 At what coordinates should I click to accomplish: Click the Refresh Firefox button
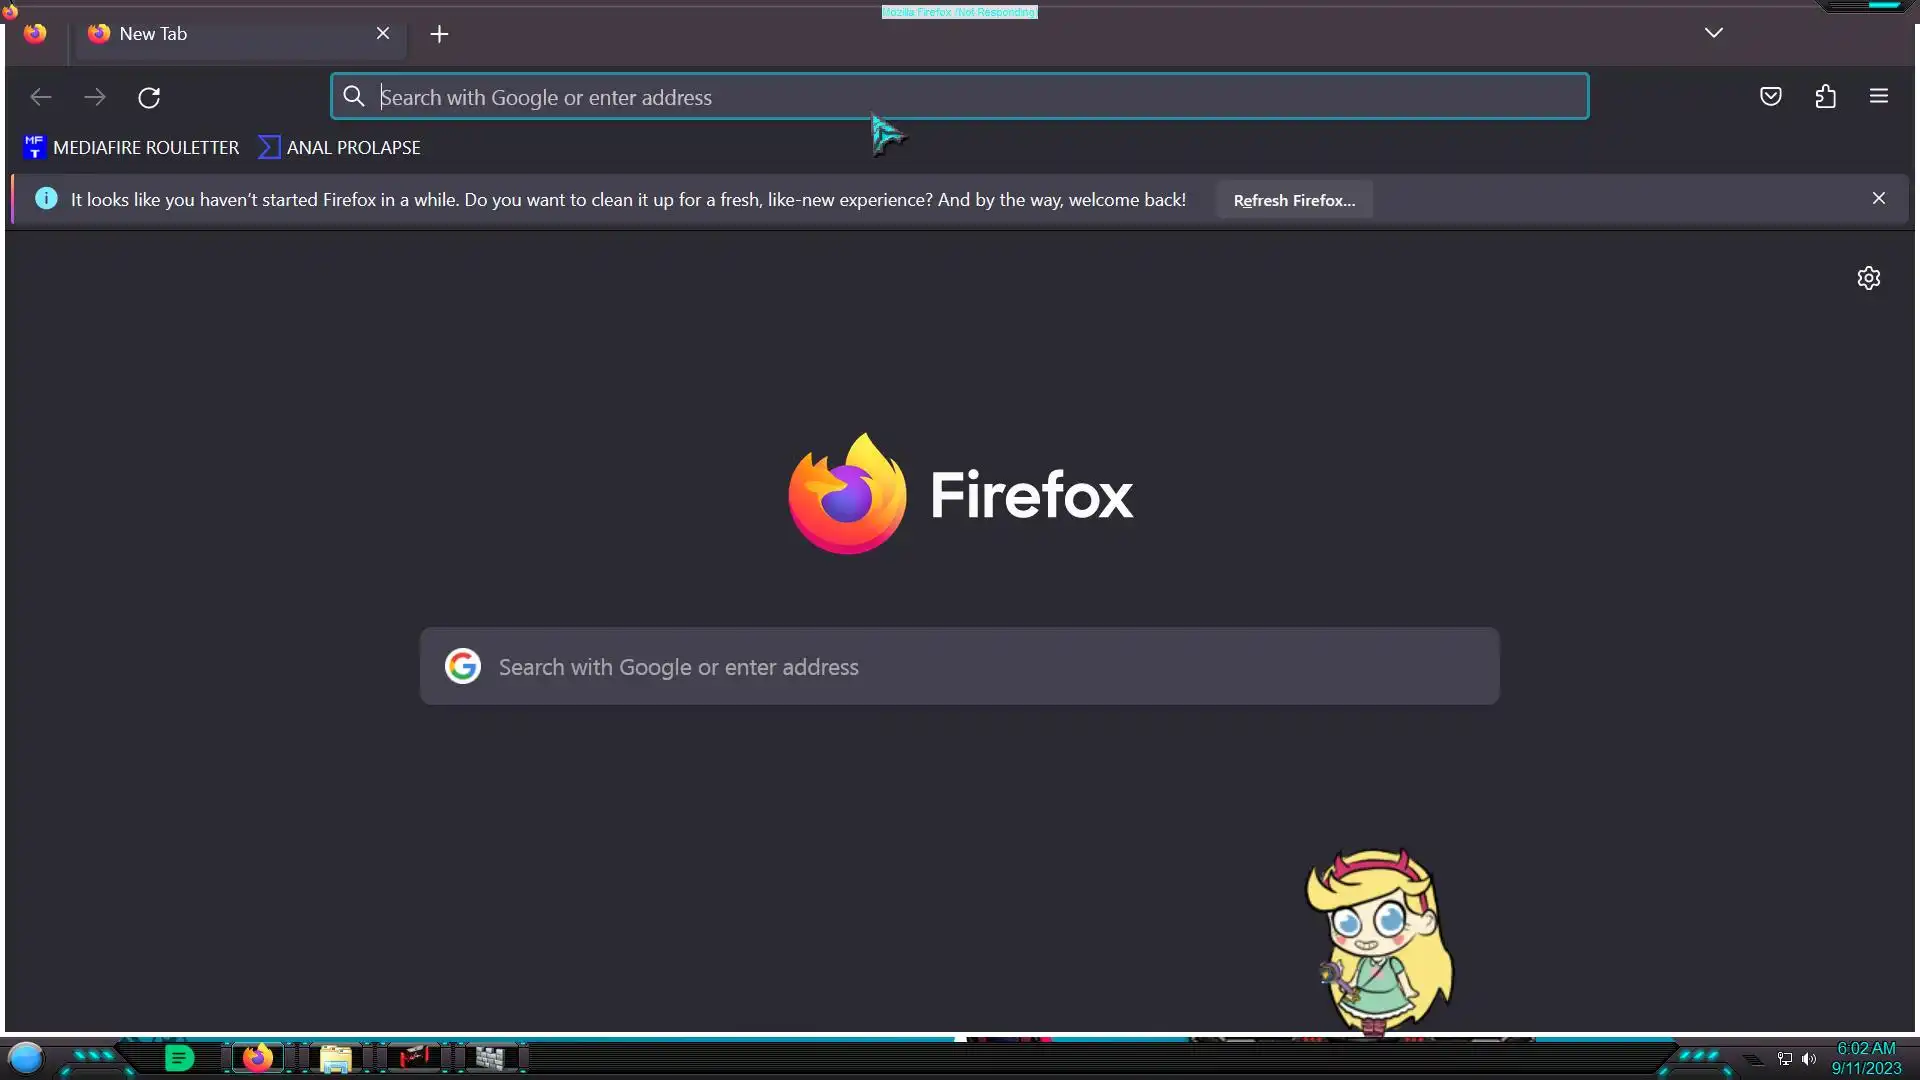pos(1294,200)
